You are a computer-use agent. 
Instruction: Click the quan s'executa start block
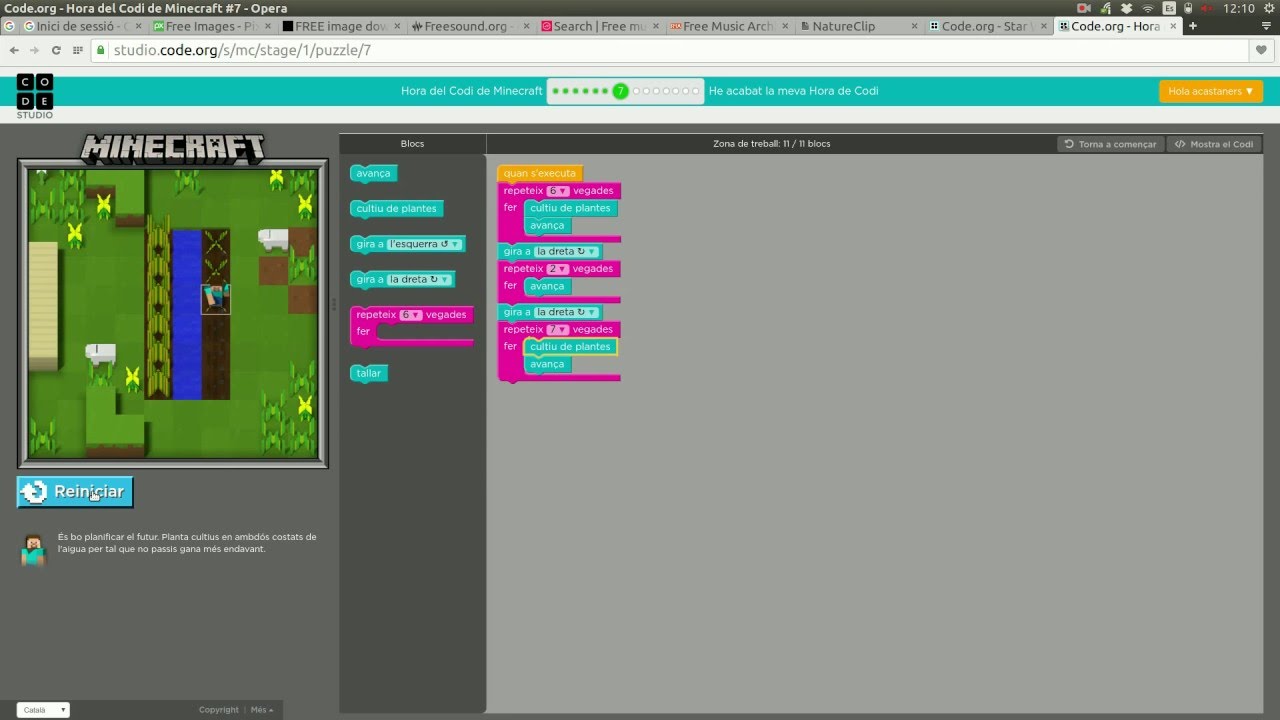point(539,173)
